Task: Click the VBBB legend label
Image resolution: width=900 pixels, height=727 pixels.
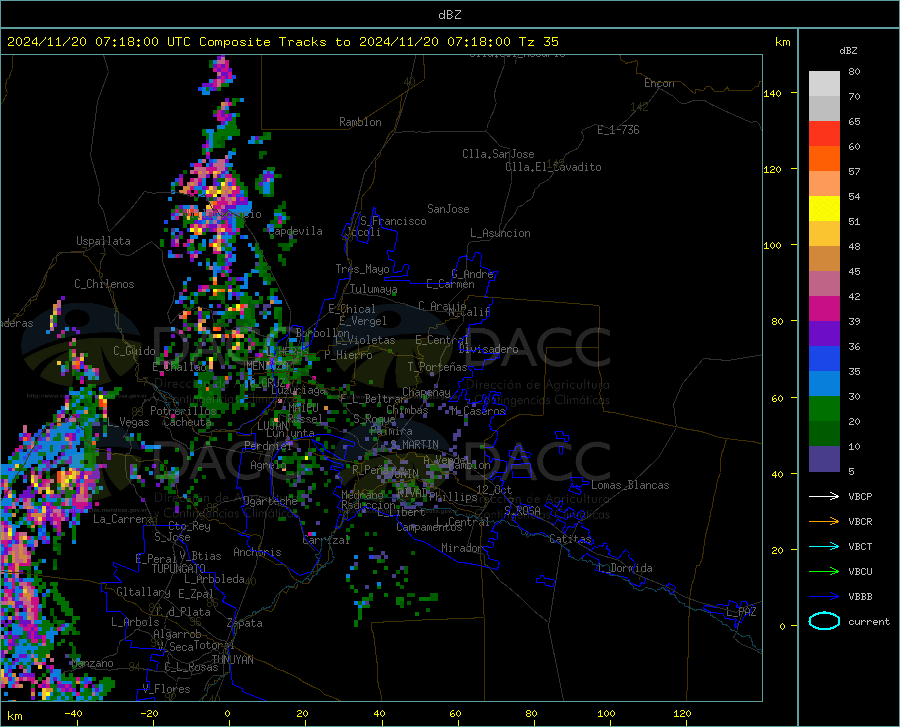Action: (860, 597)
